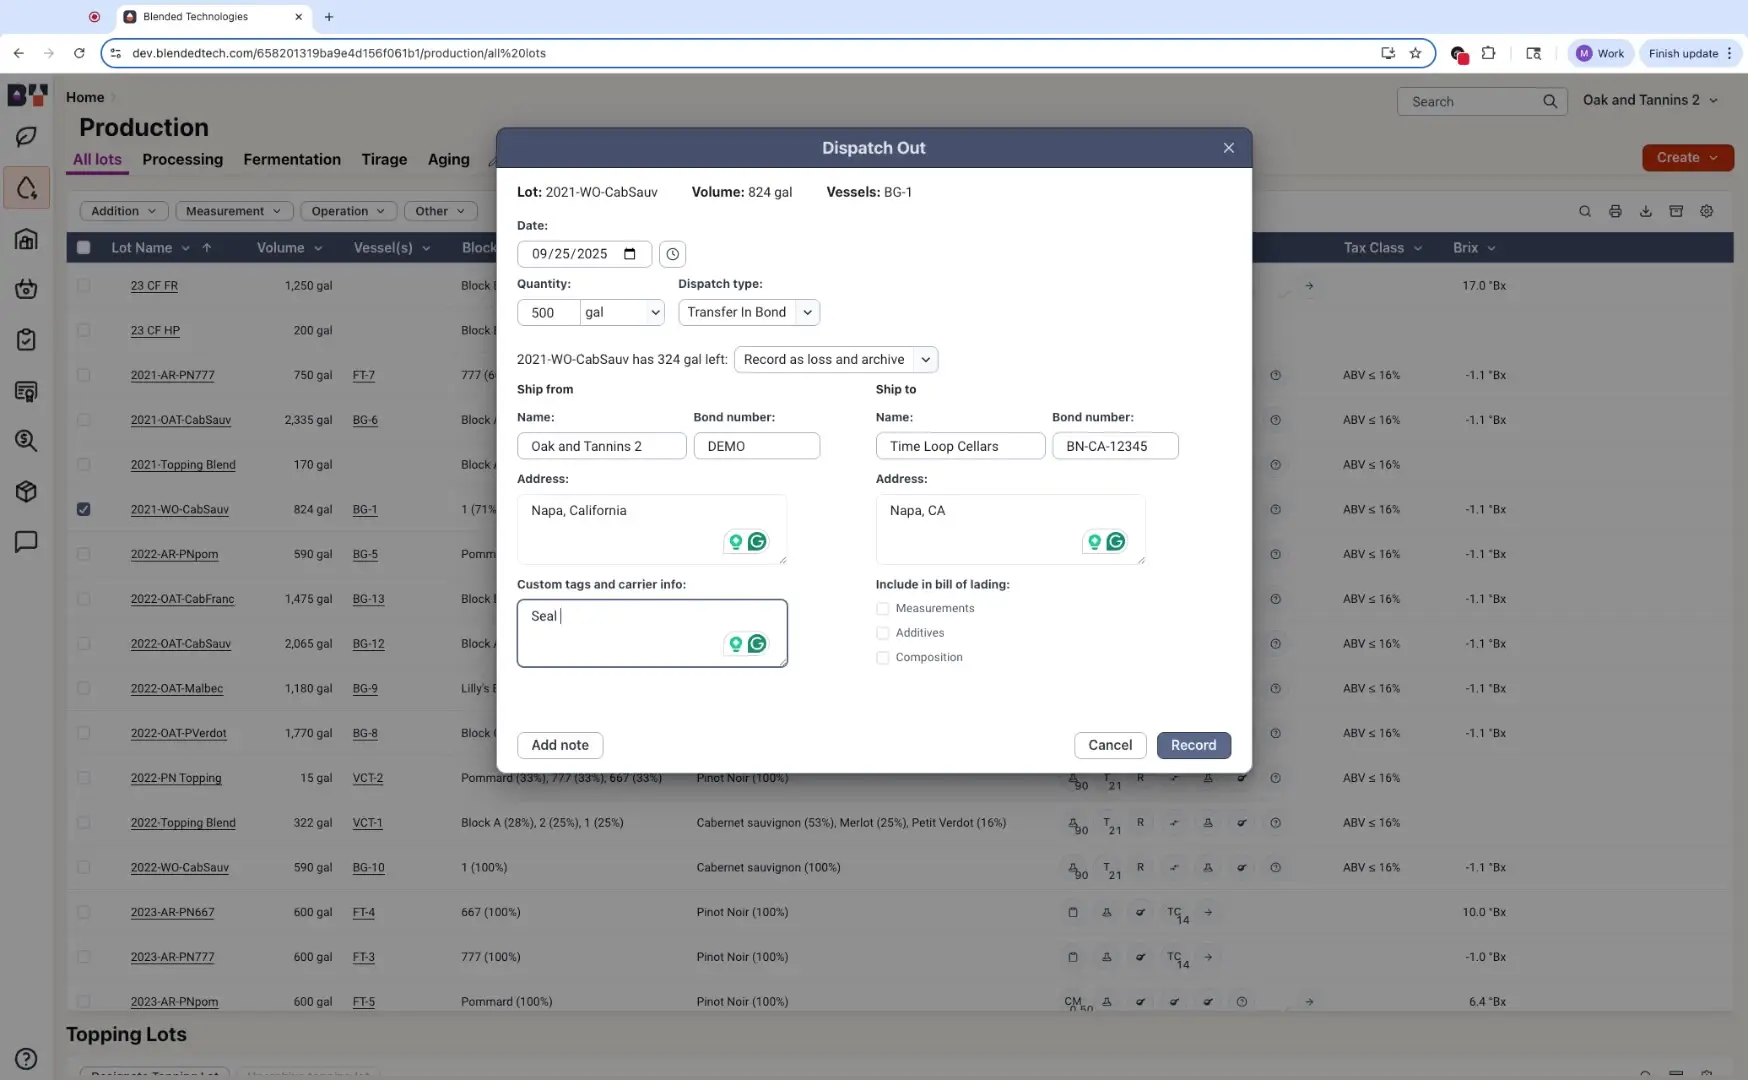Open the clipboard tasks sidebar icon
Viewport: 1748px width, 1080px height.
pos(26,339)
